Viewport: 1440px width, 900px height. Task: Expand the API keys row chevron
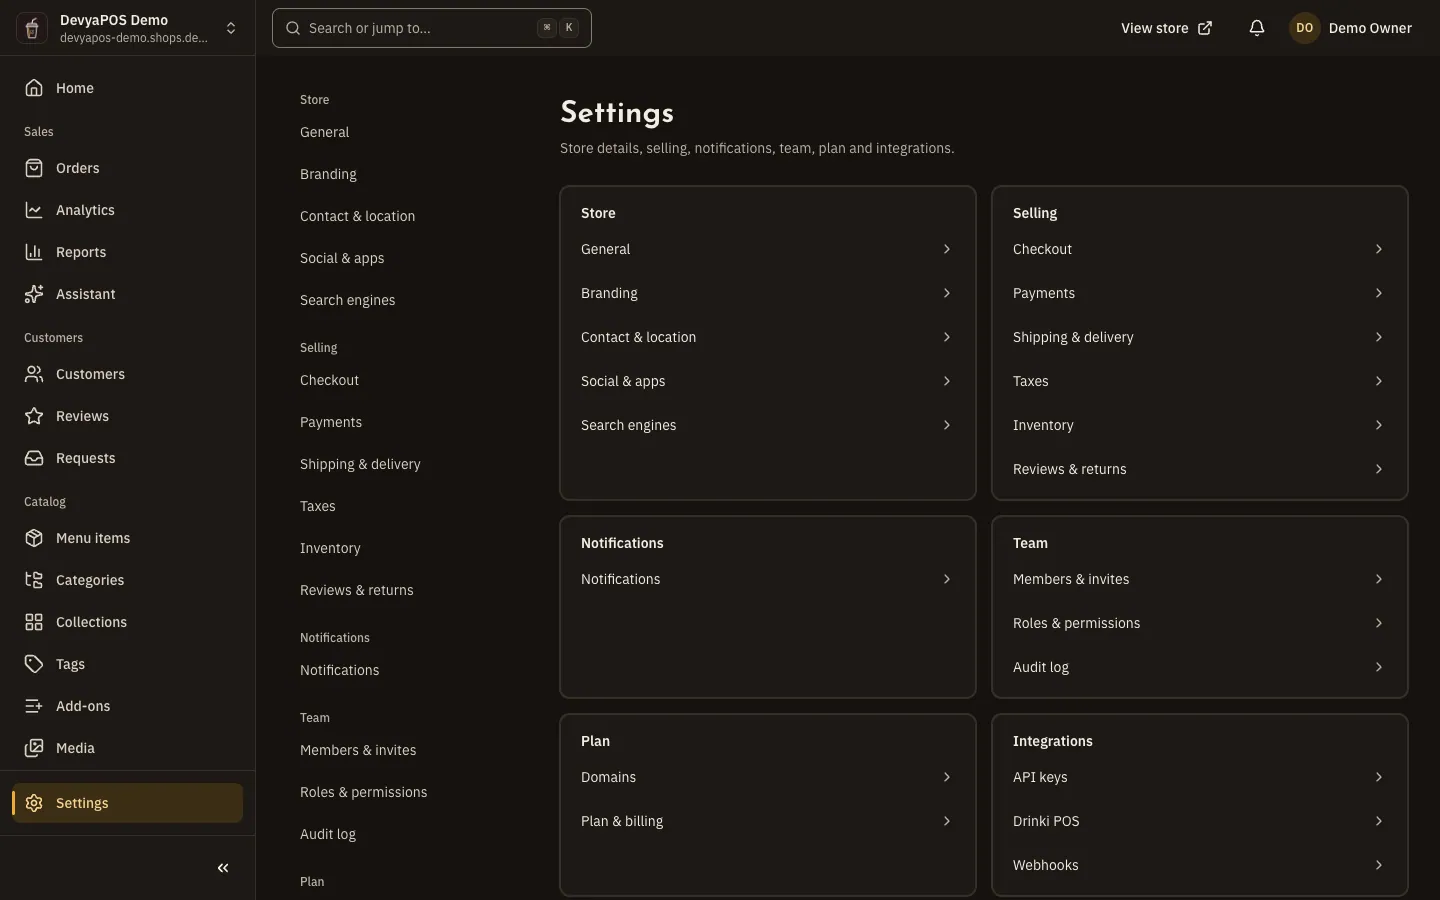point(1378,777)
